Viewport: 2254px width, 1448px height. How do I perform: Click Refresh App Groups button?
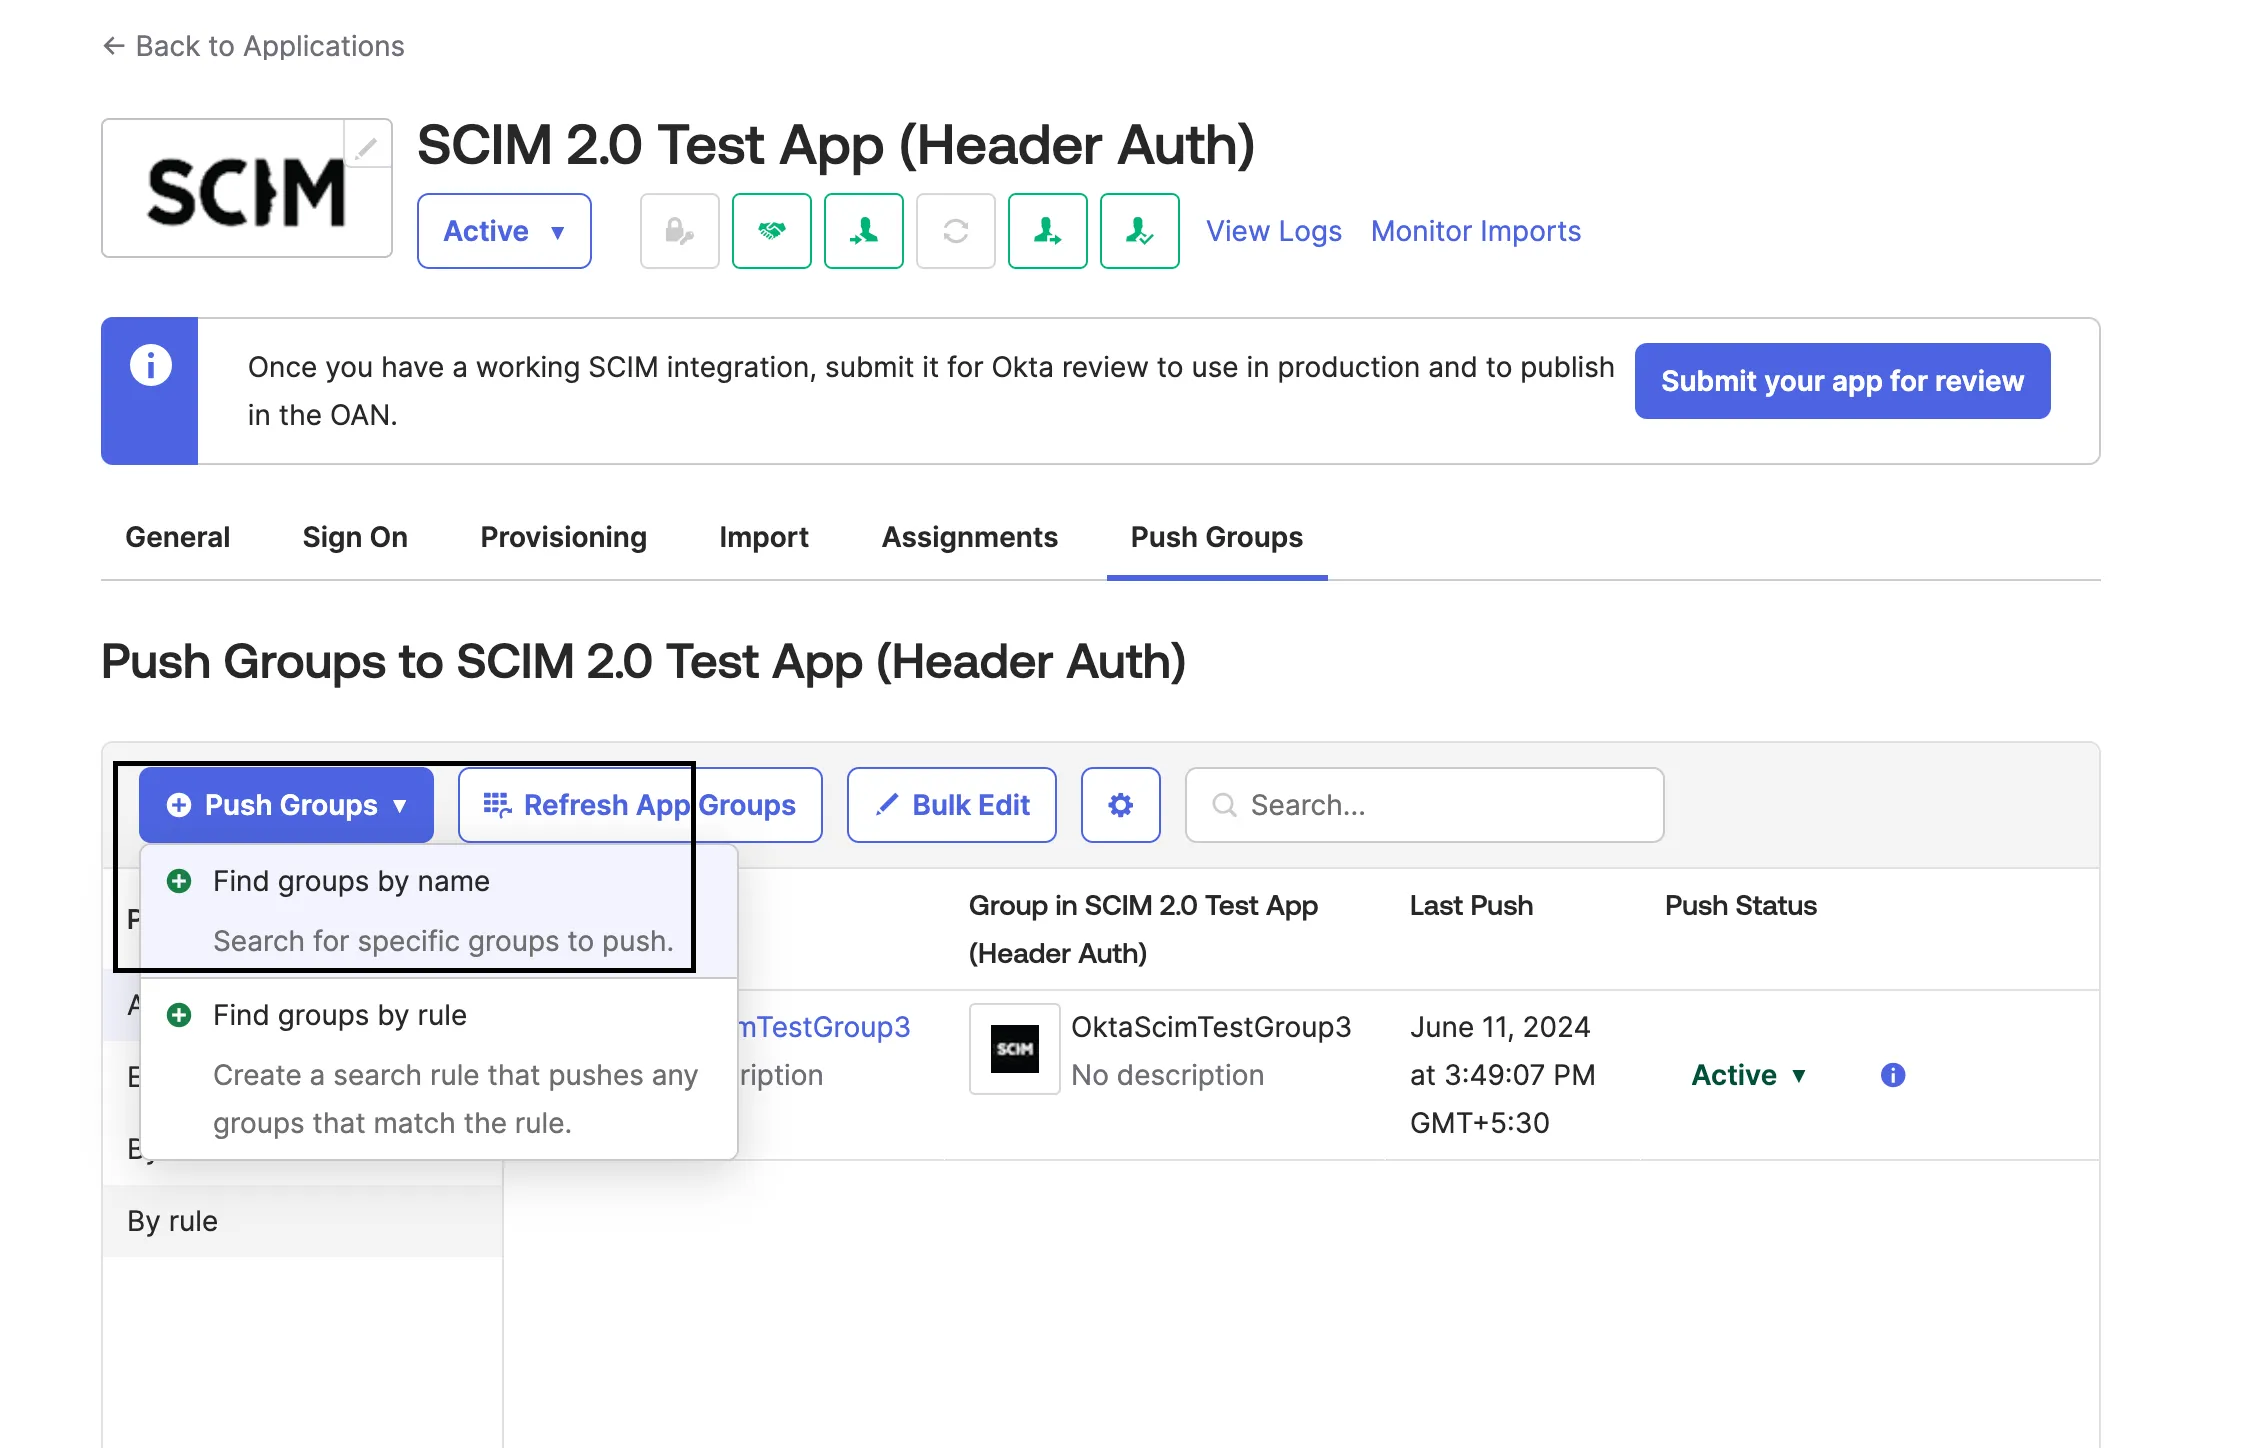640,805
